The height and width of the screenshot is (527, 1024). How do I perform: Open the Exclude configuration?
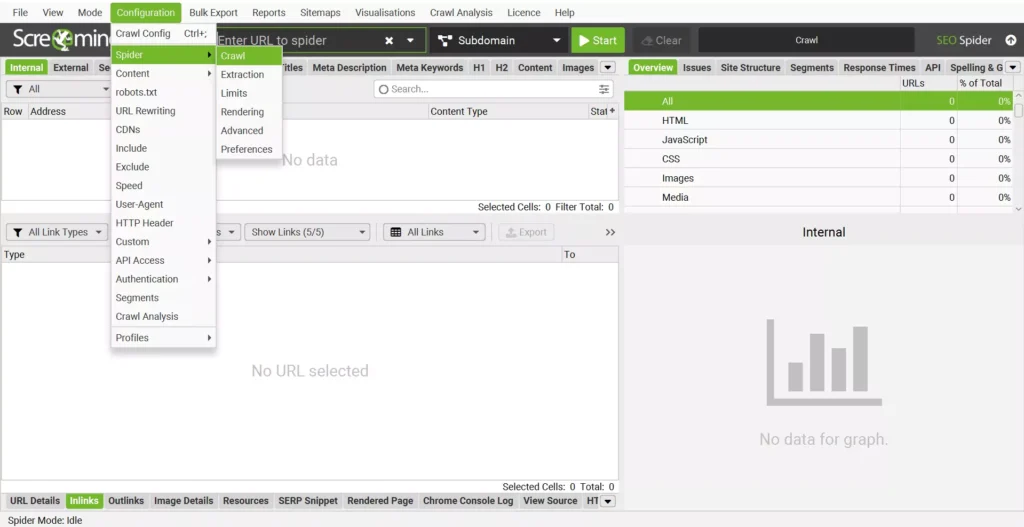click(x=163, y=167)
